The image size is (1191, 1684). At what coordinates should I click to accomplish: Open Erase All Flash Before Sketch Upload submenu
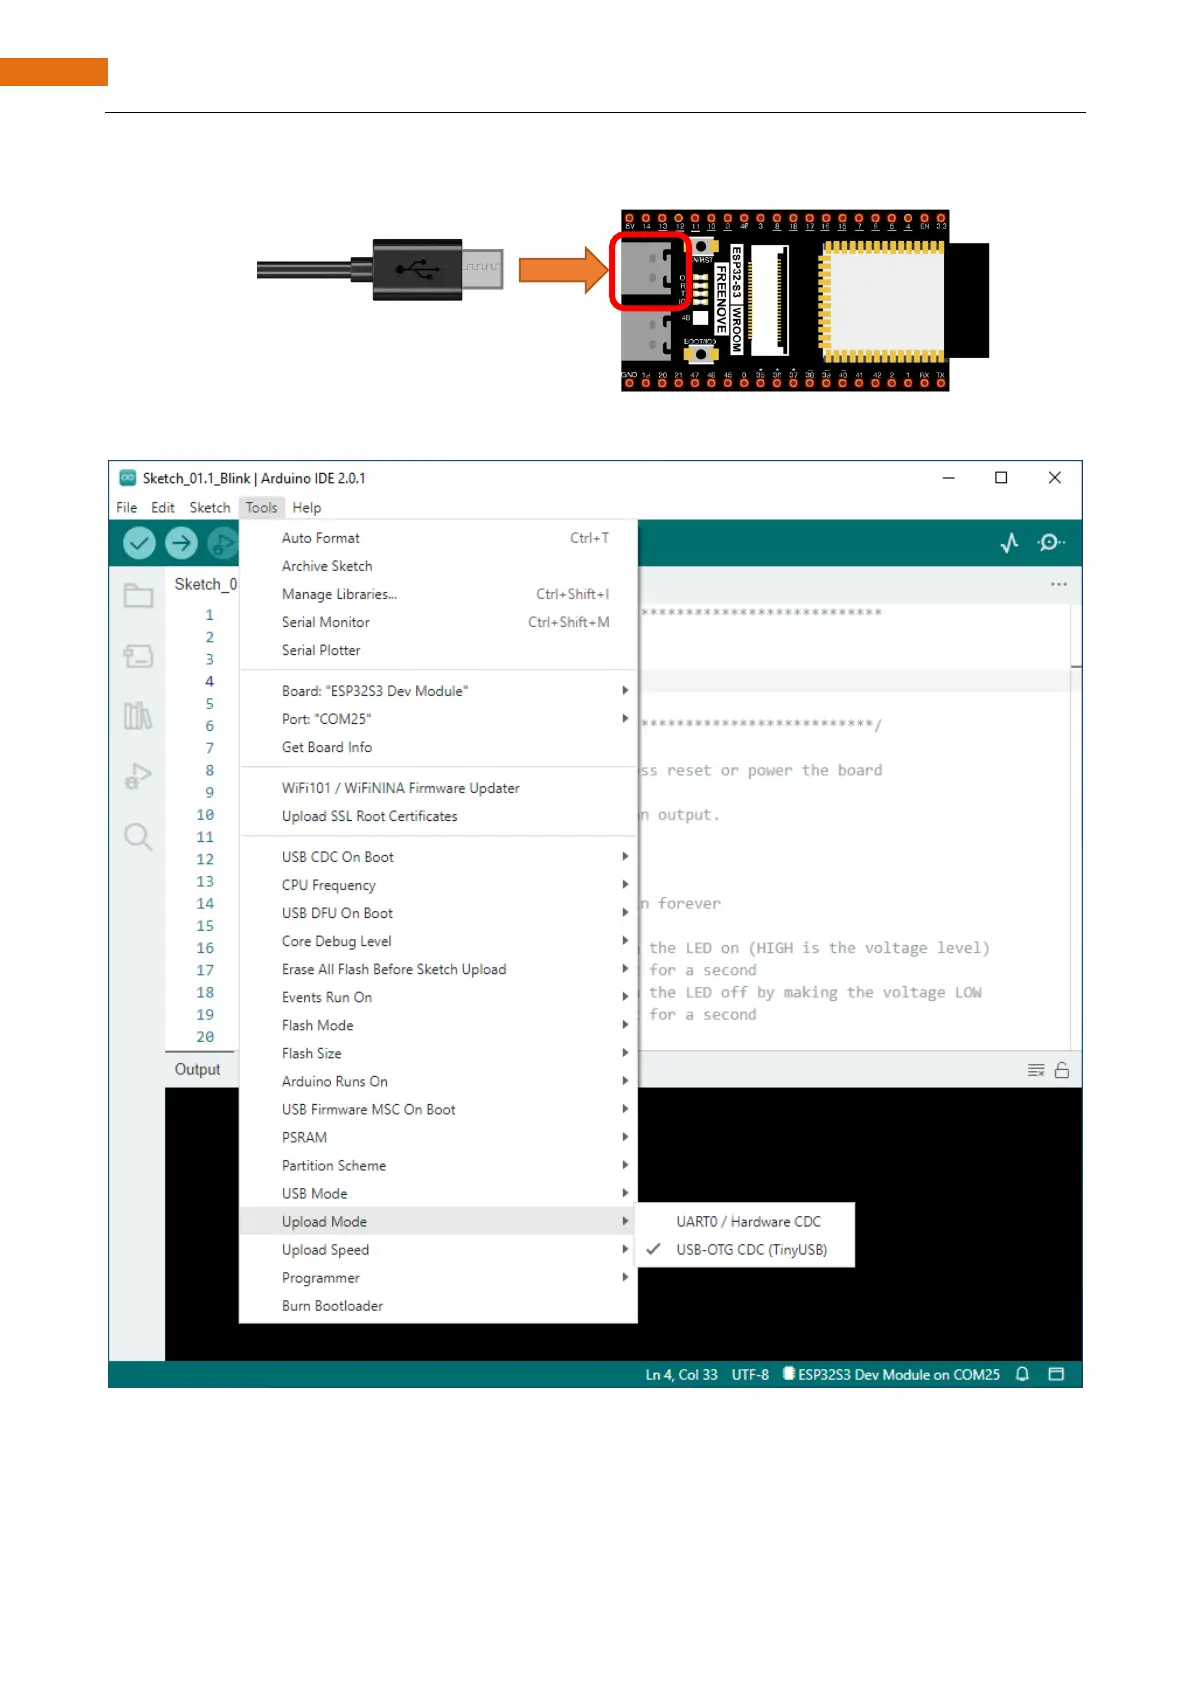pyautogui.click(x=438, y=969)
